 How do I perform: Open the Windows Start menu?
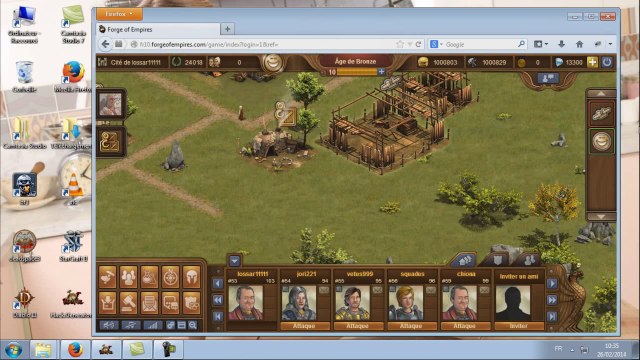pos(13,350)
